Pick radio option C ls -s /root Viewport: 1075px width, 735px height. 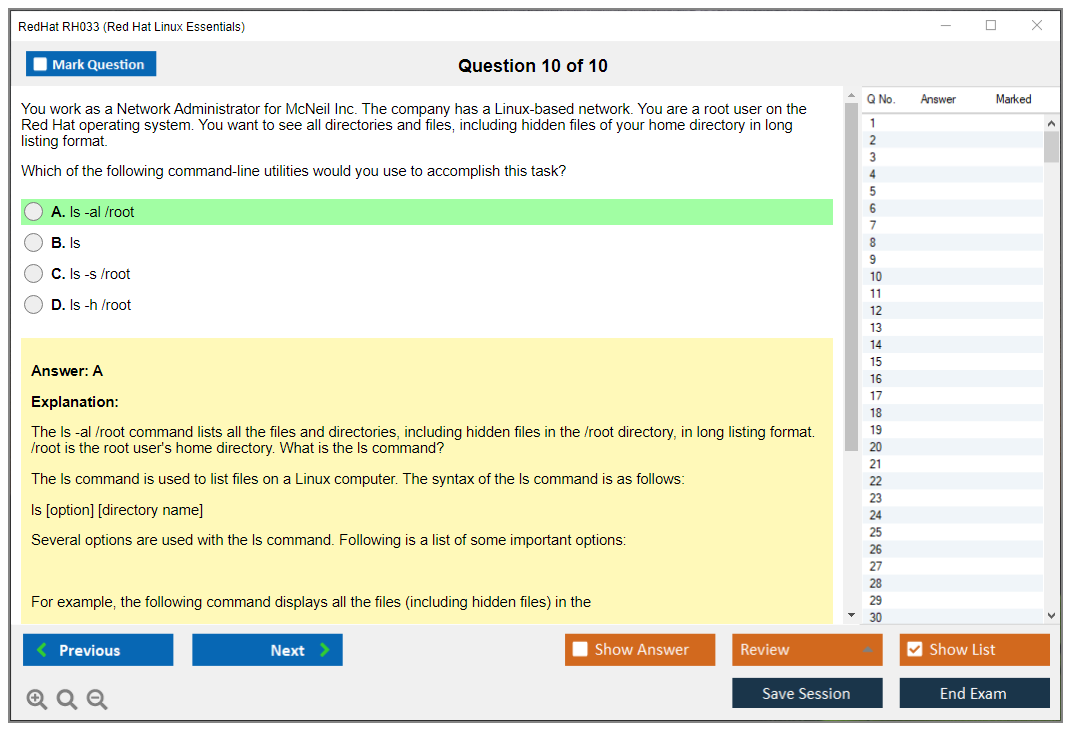[x=34, y=274]
